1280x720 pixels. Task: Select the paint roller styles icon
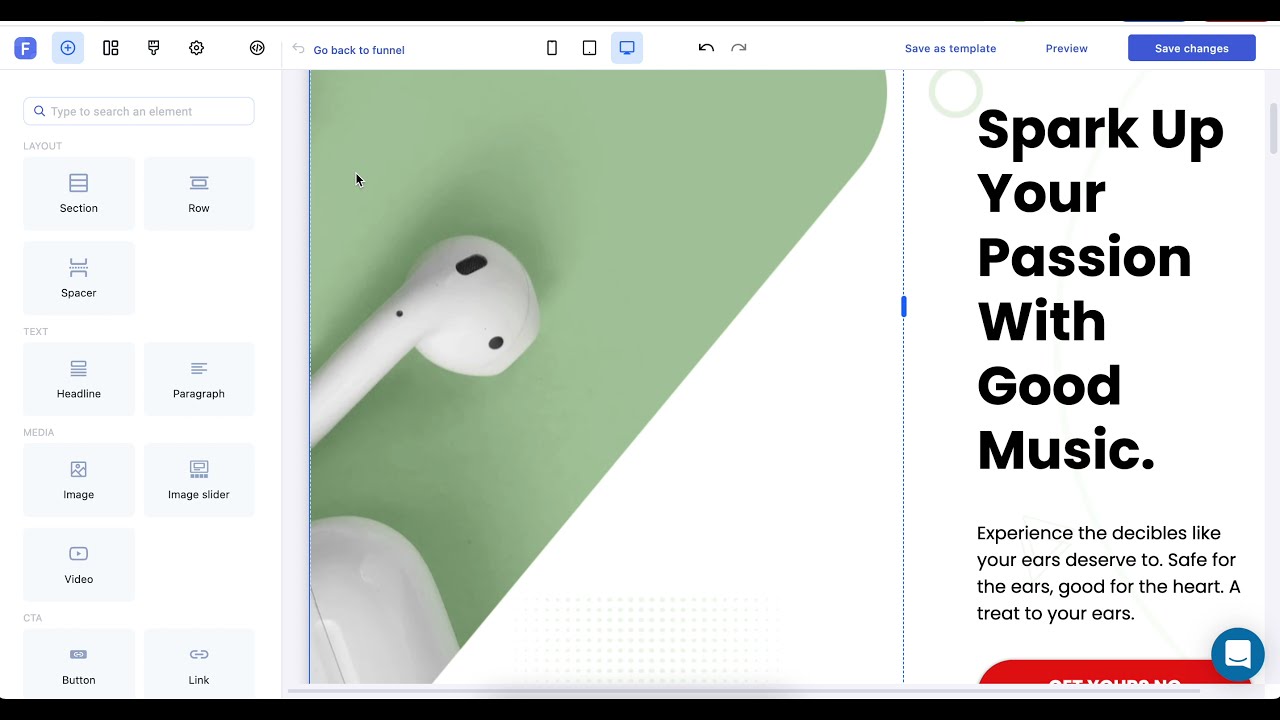click(153, 48)
